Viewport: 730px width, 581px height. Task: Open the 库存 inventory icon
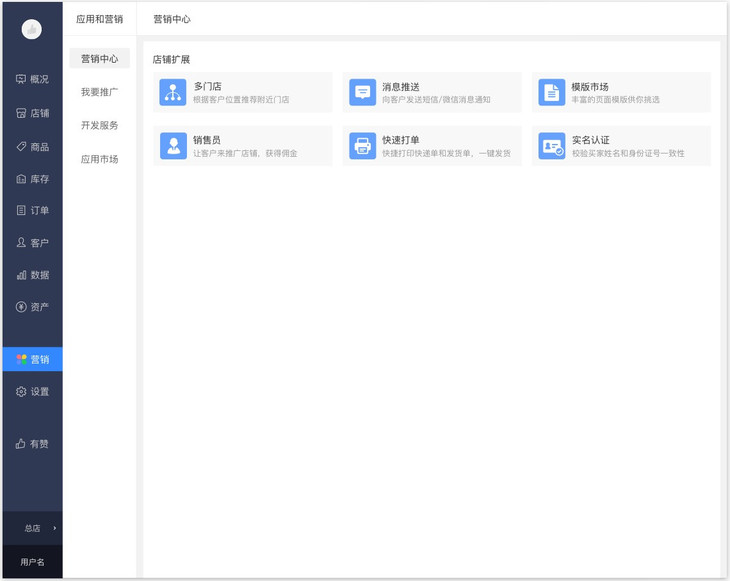(x=21, y=179)
